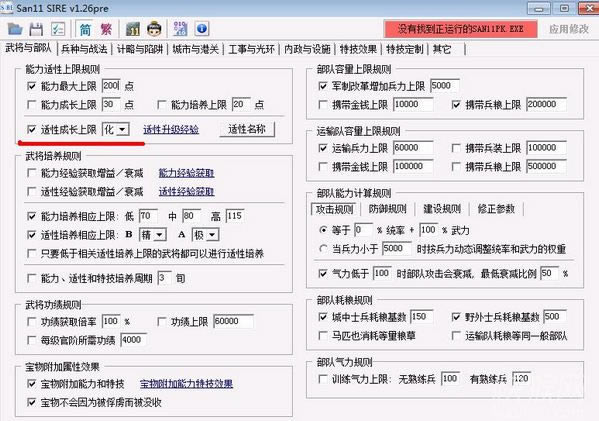Image resolution: width=599 pixels, height=421 pixels.
Task: Open the general character face icon
Action: pos(154,29)
